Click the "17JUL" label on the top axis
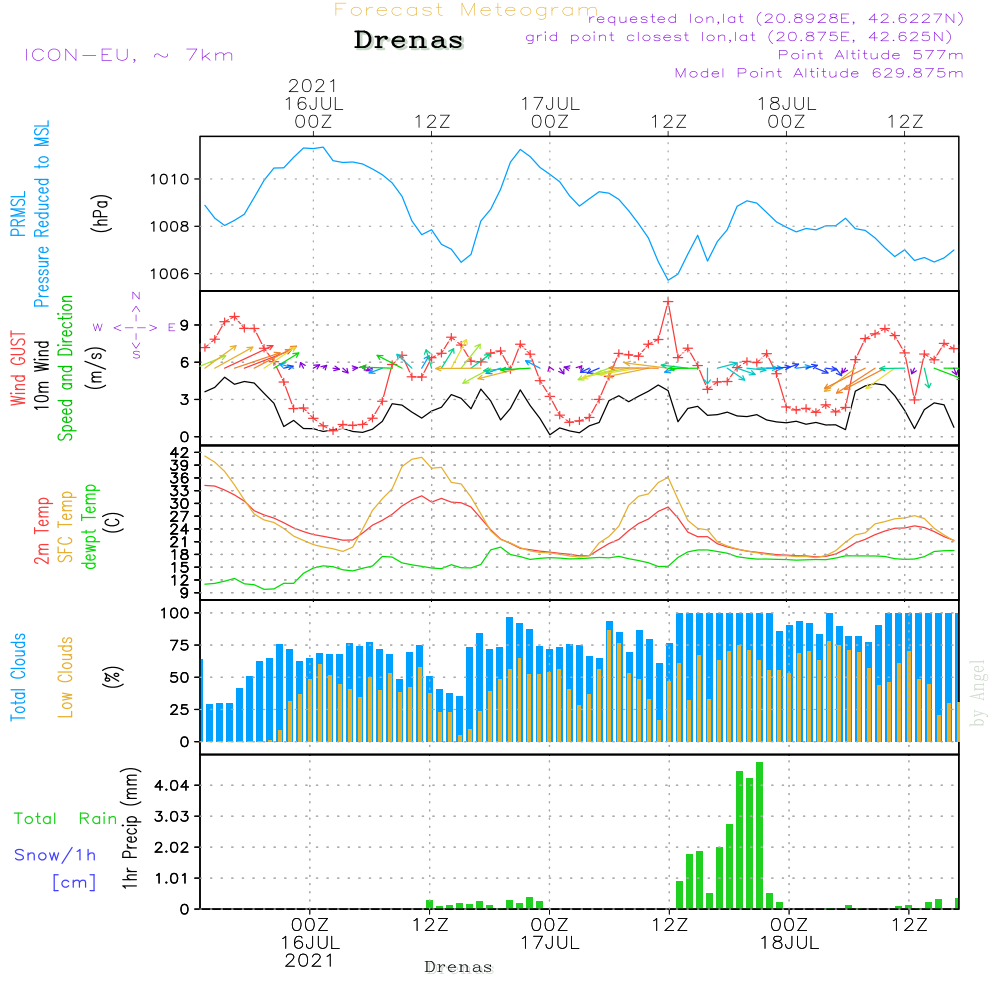 [550, 103]
